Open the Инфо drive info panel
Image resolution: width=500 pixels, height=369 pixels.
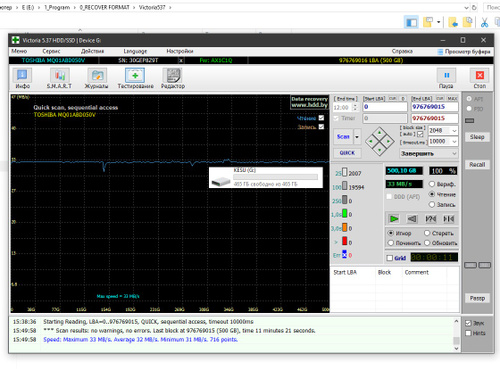(22, 79)
